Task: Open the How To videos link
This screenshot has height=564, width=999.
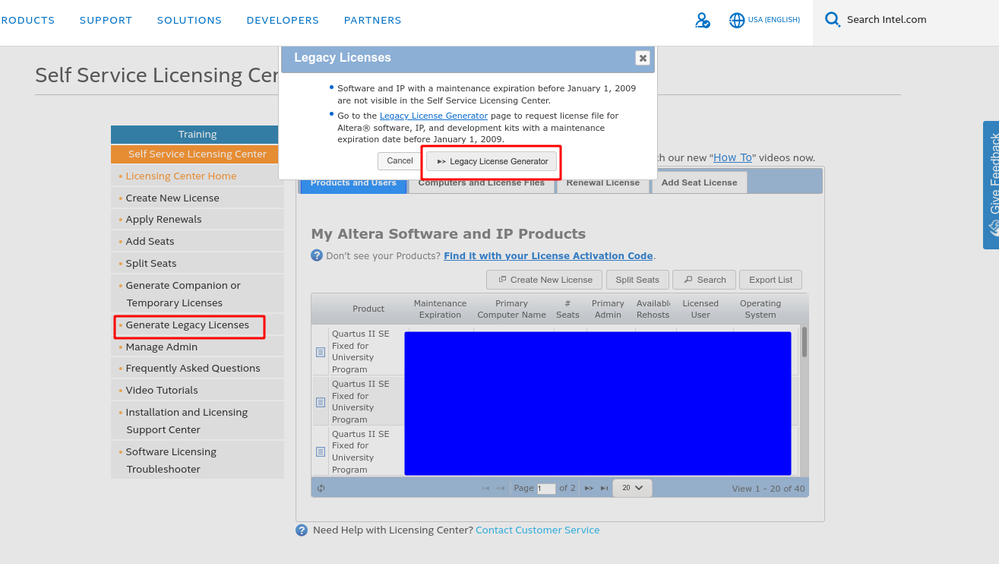Action: (x=732, y=157)
